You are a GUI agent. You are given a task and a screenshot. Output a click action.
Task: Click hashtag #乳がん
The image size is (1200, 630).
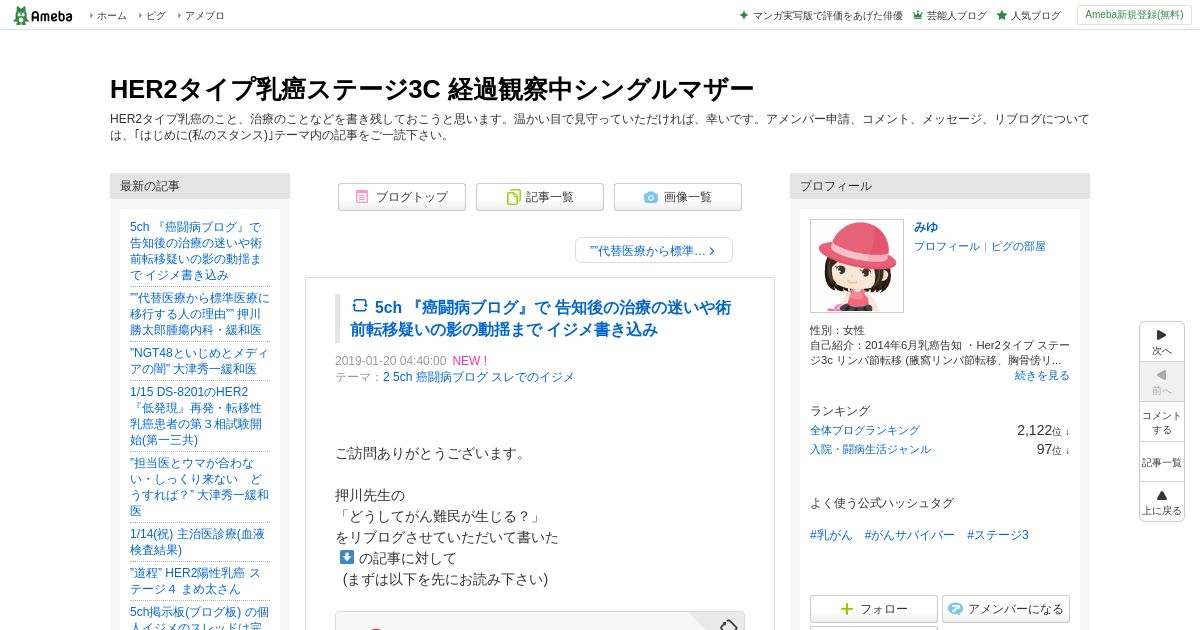pyautogui.click(x=831, y=535)
